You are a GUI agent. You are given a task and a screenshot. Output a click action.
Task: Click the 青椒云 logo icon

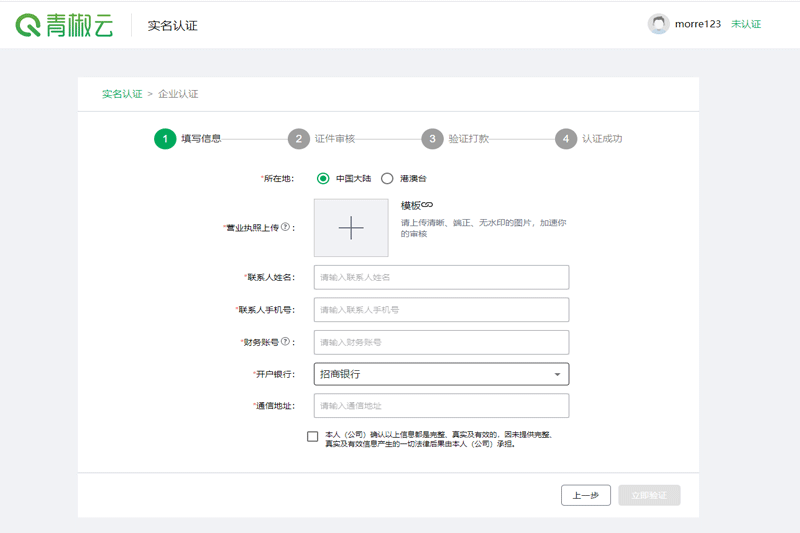(28, 25)
